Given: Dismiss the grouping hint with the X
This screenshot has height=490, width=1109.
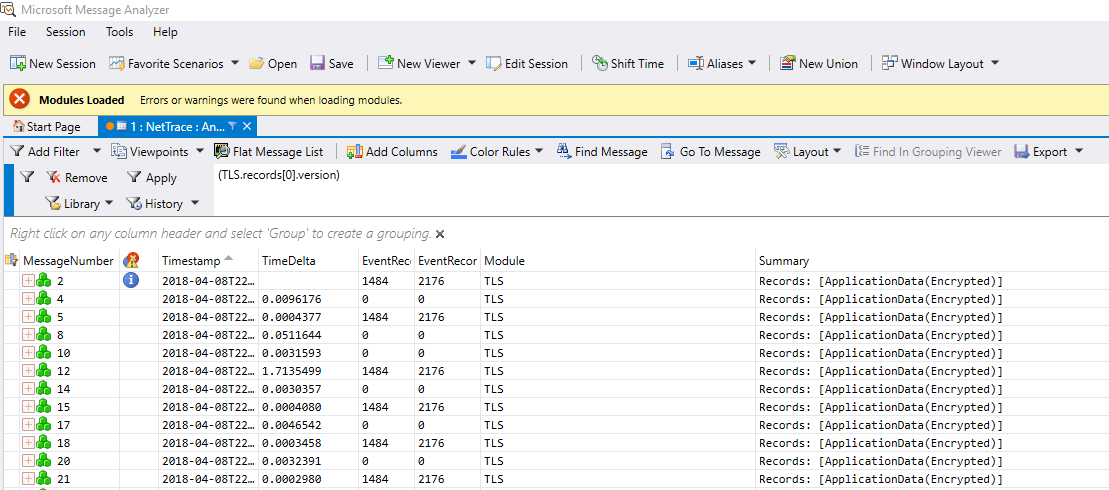Looking at the screenshot, I should (440, 234).
